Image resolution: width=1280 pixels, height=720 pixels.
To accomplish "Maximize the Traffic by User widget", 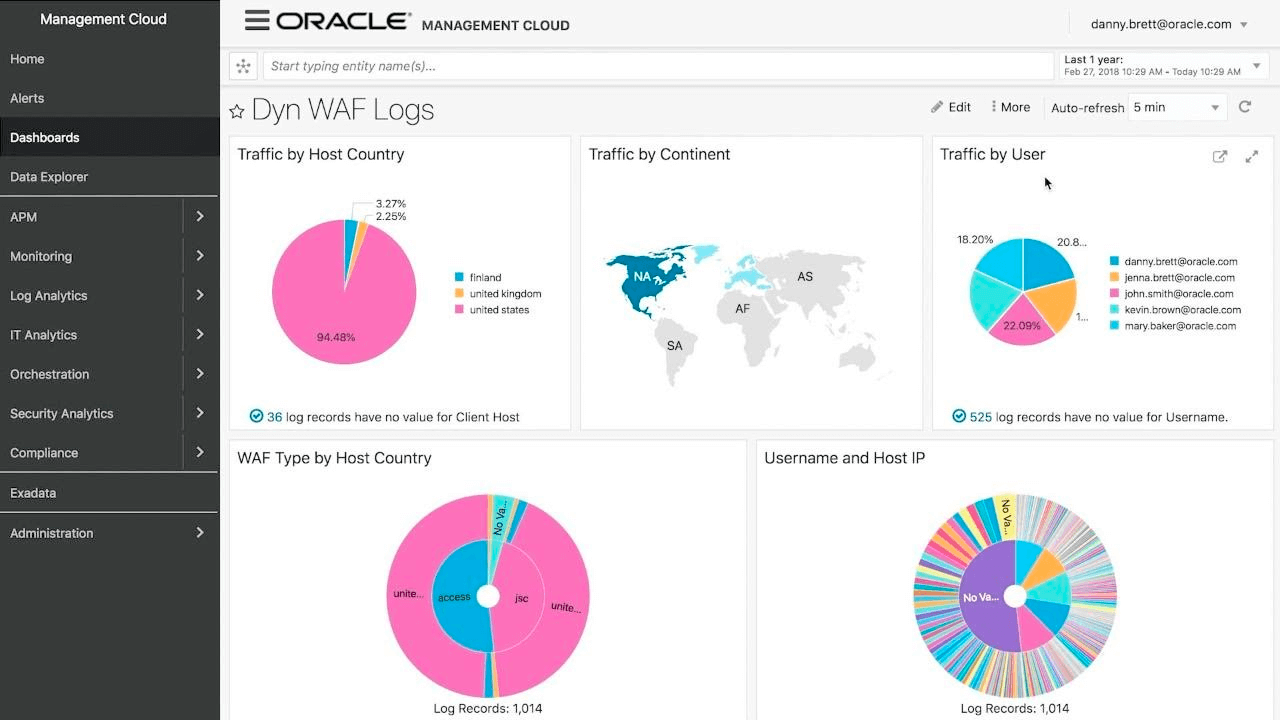I will [1251, 157].
